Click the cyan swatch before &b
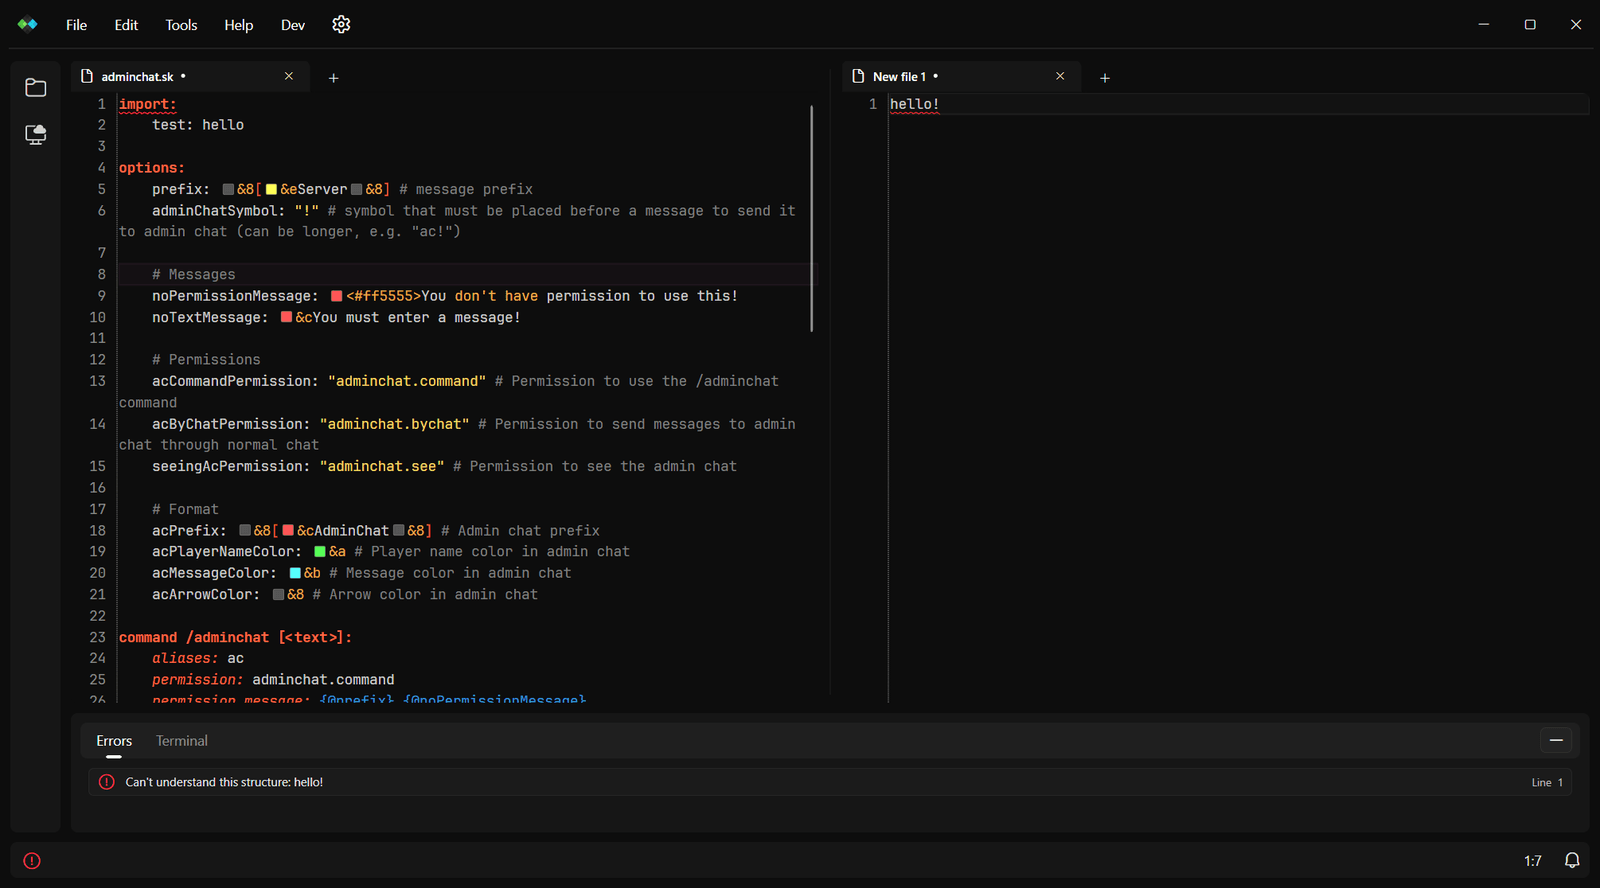Image resolution: width=1600 pixels, height=888 pixels. pos(295,573)
